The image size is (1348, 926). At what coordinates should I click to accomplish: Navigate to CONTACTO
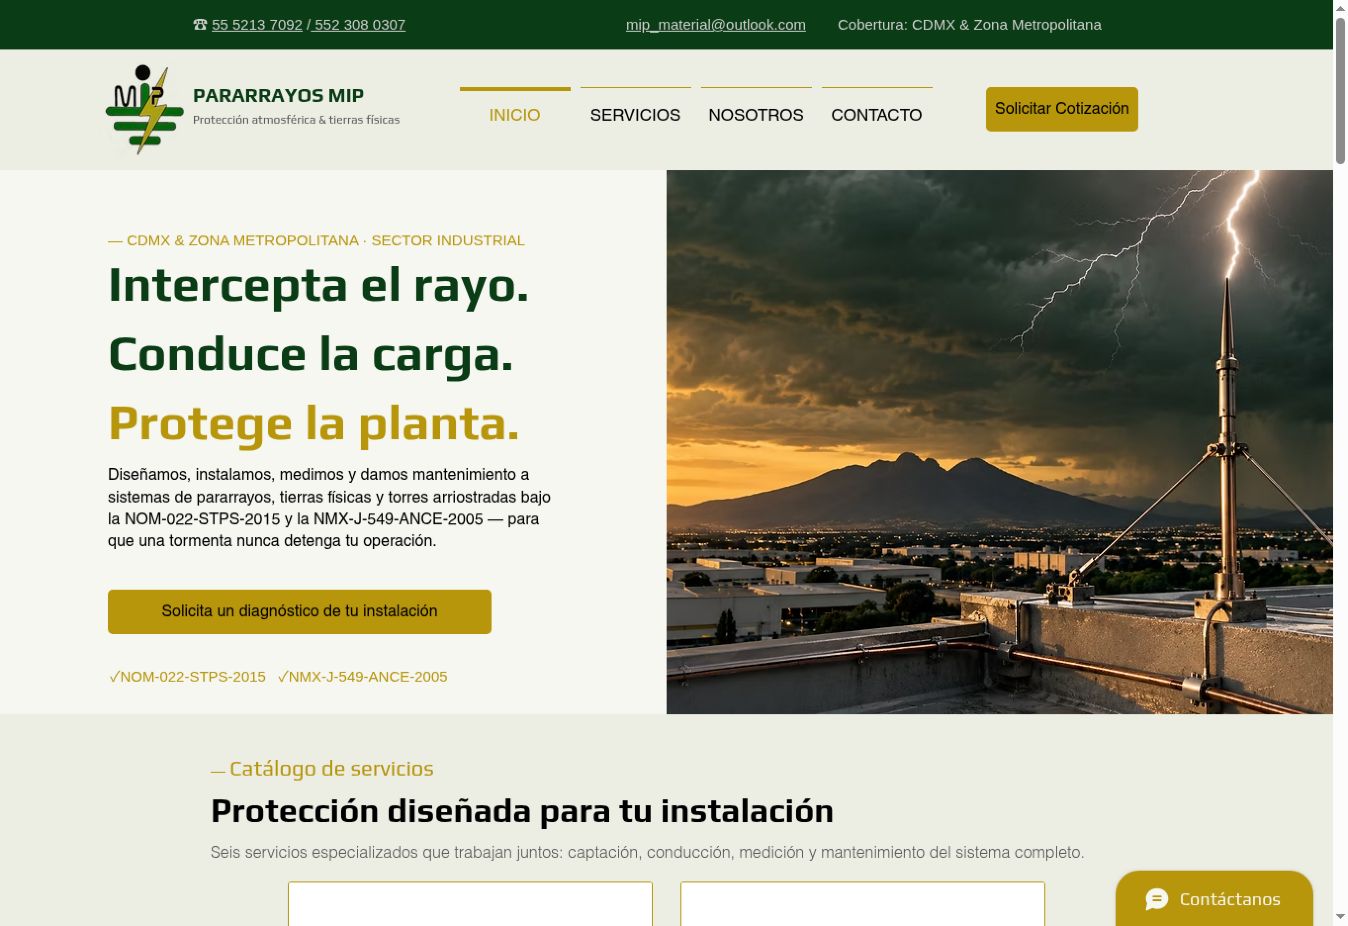pos(877,115)
